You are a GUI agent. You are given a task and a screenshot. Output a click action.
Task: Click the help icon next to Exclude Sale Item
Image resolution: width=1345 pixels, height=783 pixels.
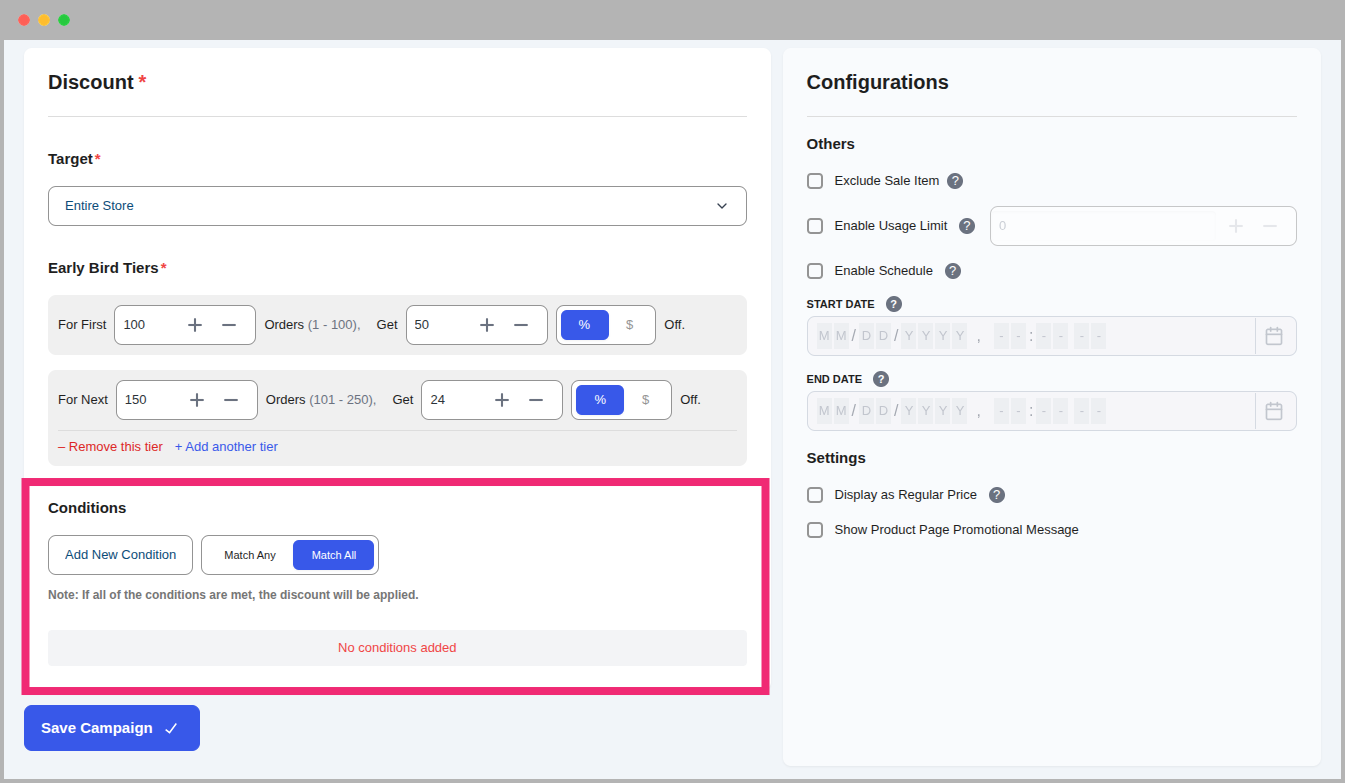(x=955, y=181)
